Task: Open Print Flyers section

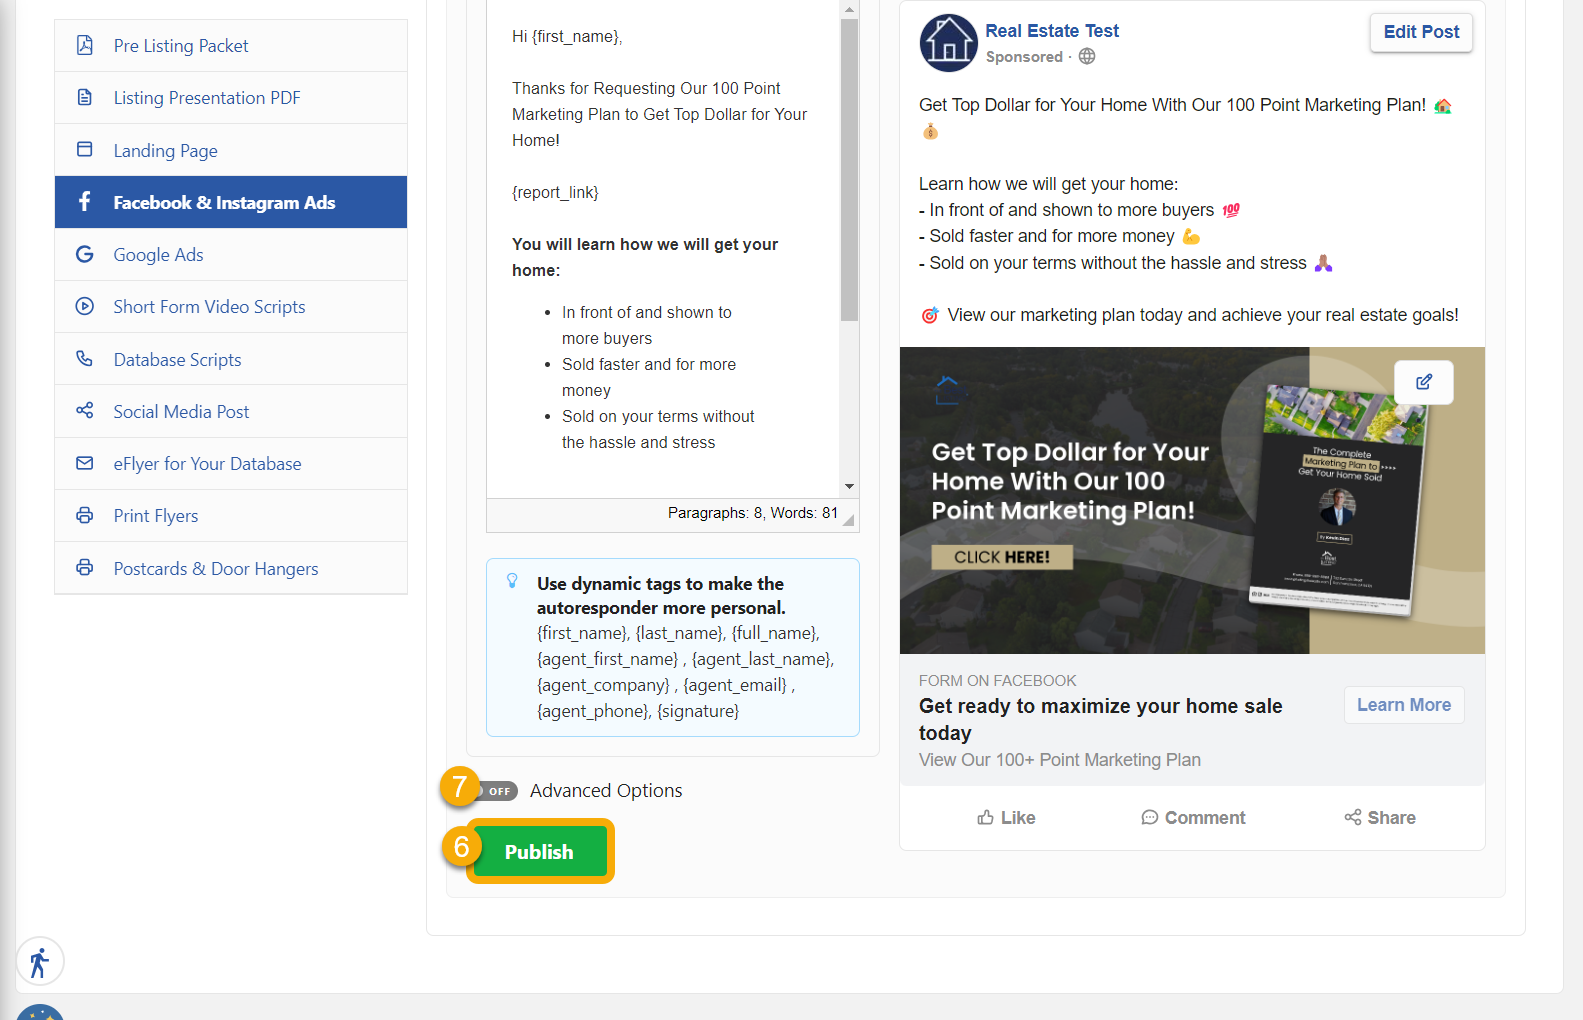Action: 231,516
